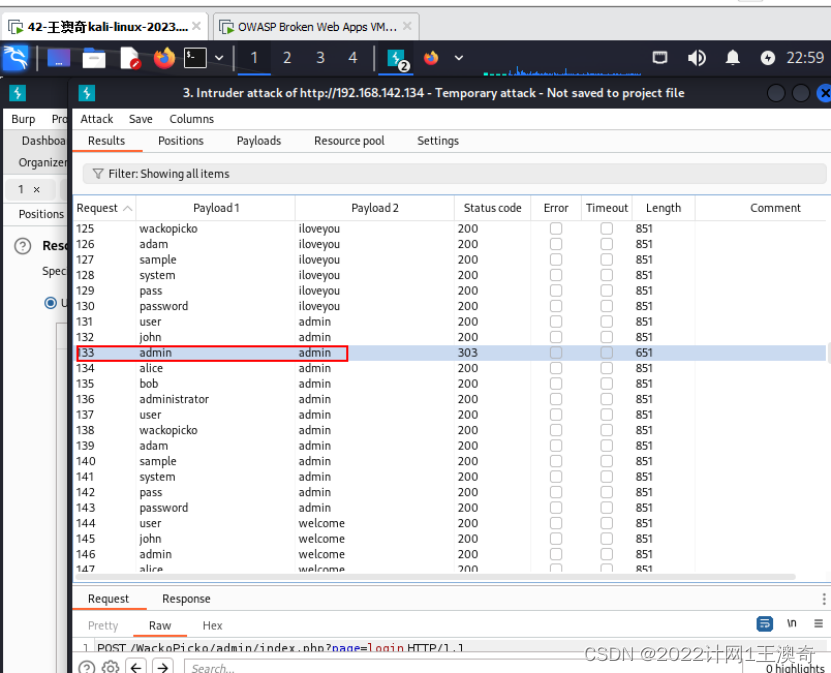Open the search help question mark icon
The height and width of the screenshot is (673, 831).
pyautogui.click(x=87, y=667)
